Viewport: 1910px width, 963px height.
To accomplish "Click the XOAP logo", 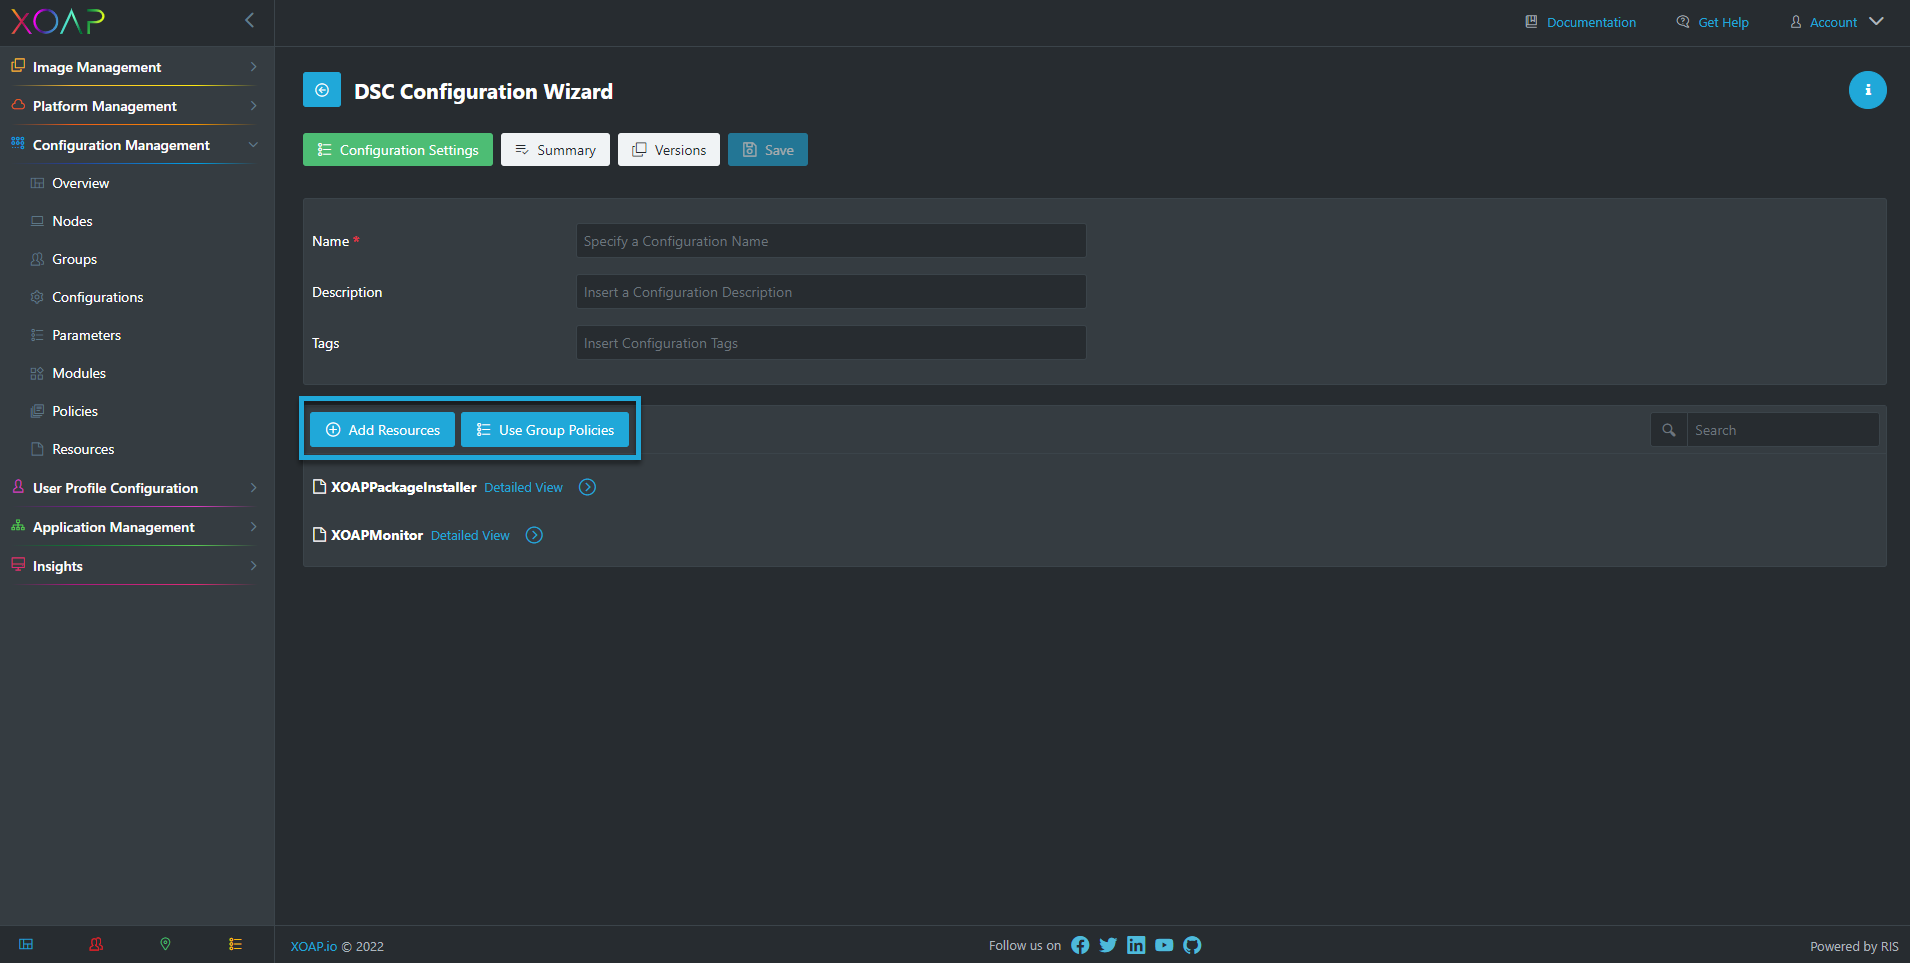I will pos(58,22).
